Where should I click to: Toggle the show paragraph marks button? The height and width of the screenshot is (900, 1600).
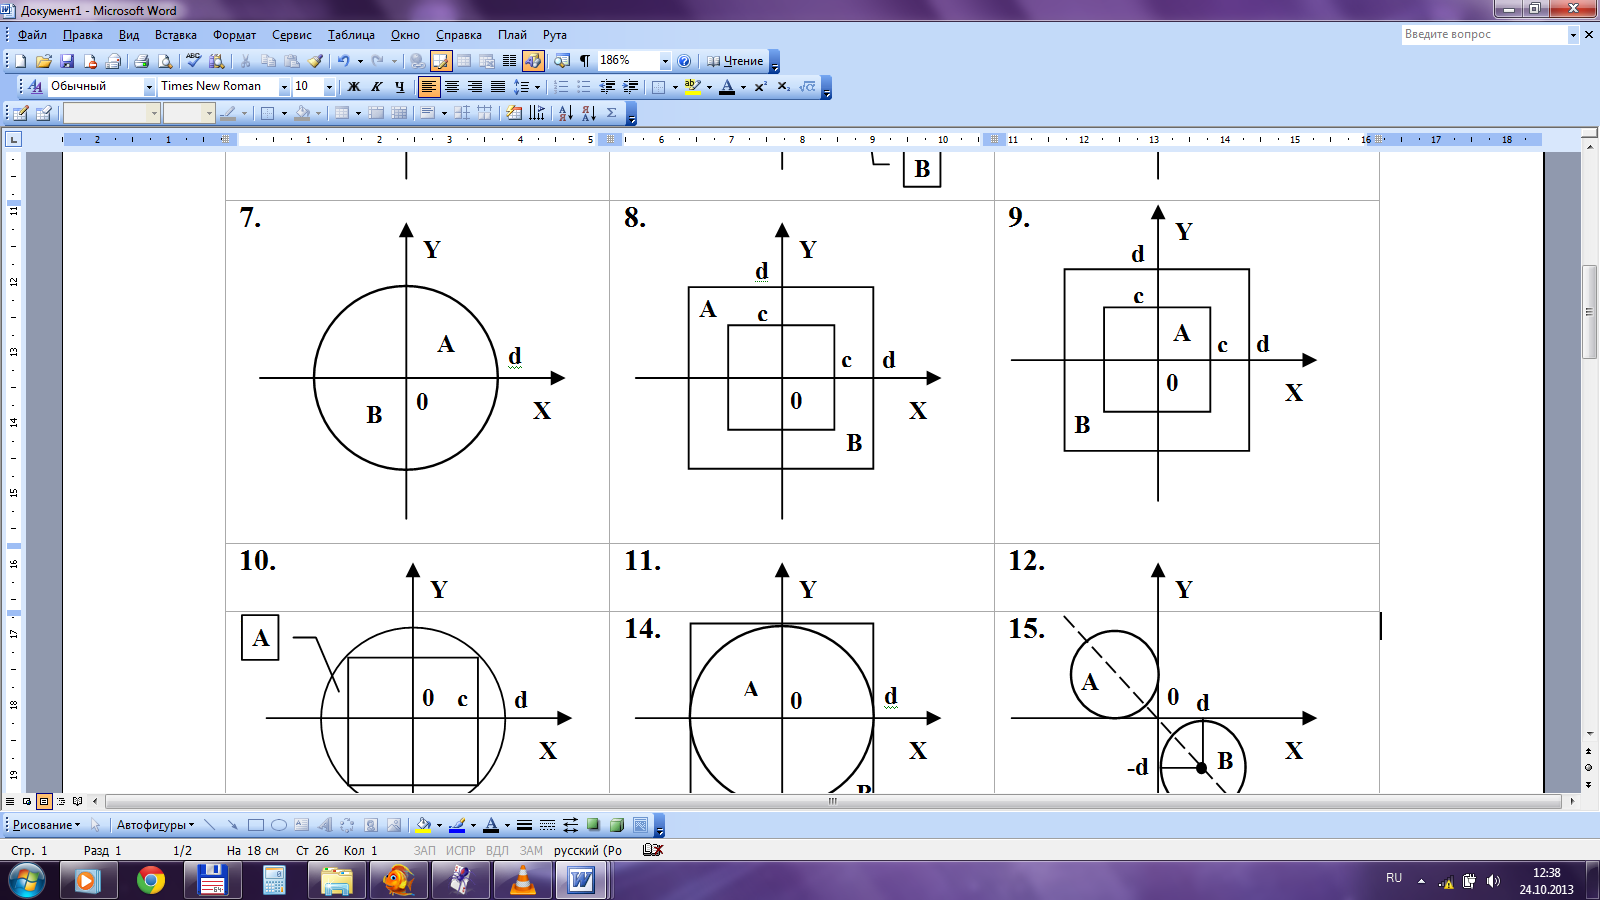(585, 61)
